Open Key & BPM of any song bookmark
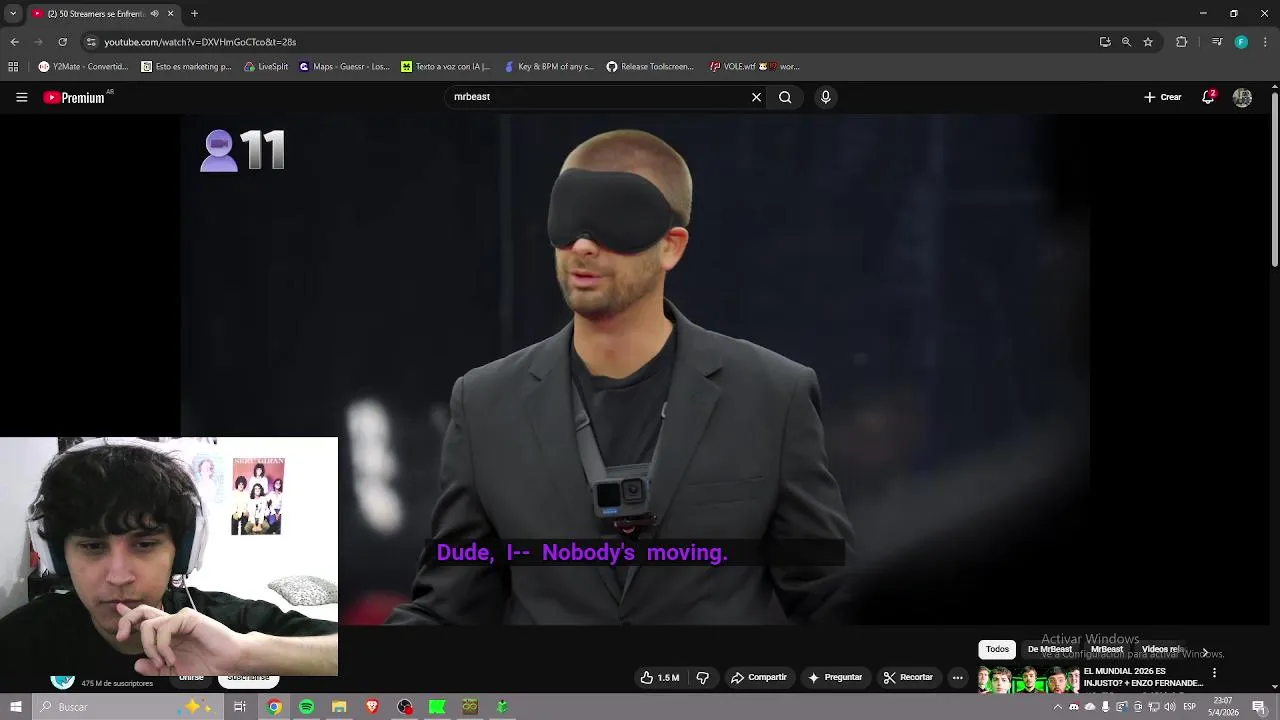This screenshot has width=1280, height=720. [549, 67]
